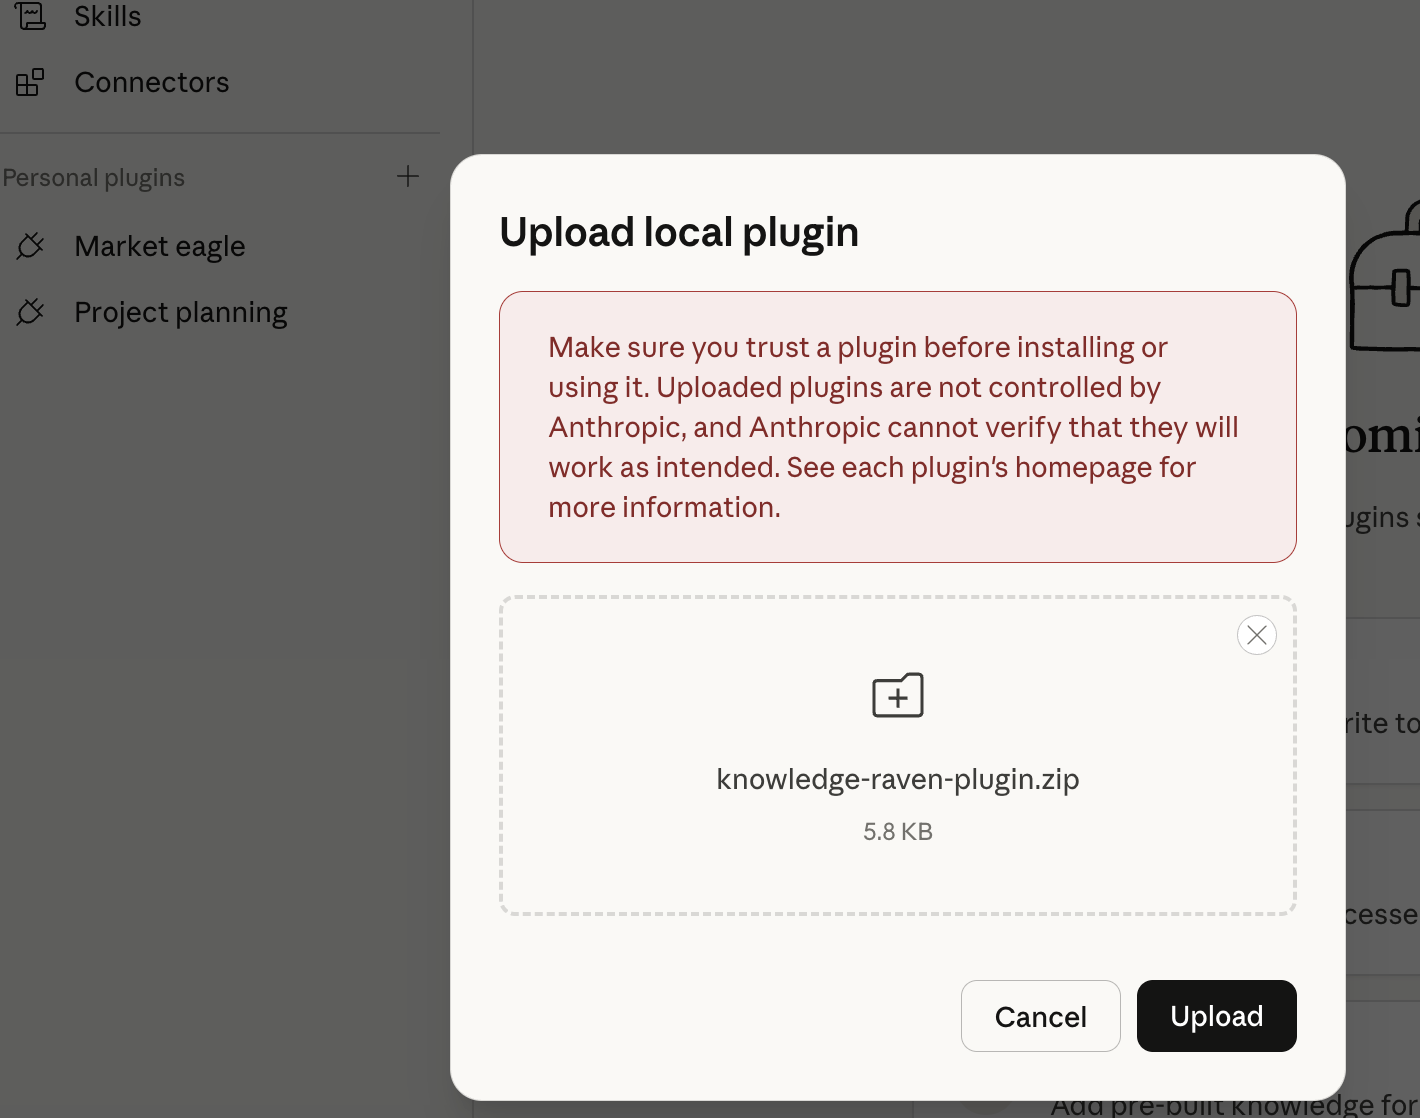The height and width of the screenshot is (1118, 1420).
Task: Go to the Connectors section label
Action: click(x=151, y=82)
